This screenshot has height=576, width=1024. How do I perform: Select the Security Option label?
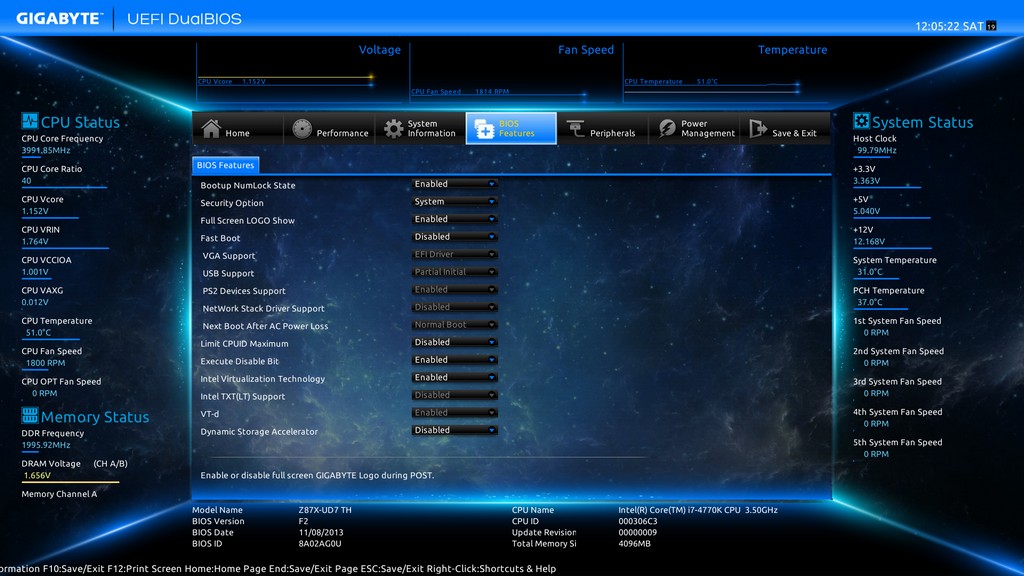point(232,203)
